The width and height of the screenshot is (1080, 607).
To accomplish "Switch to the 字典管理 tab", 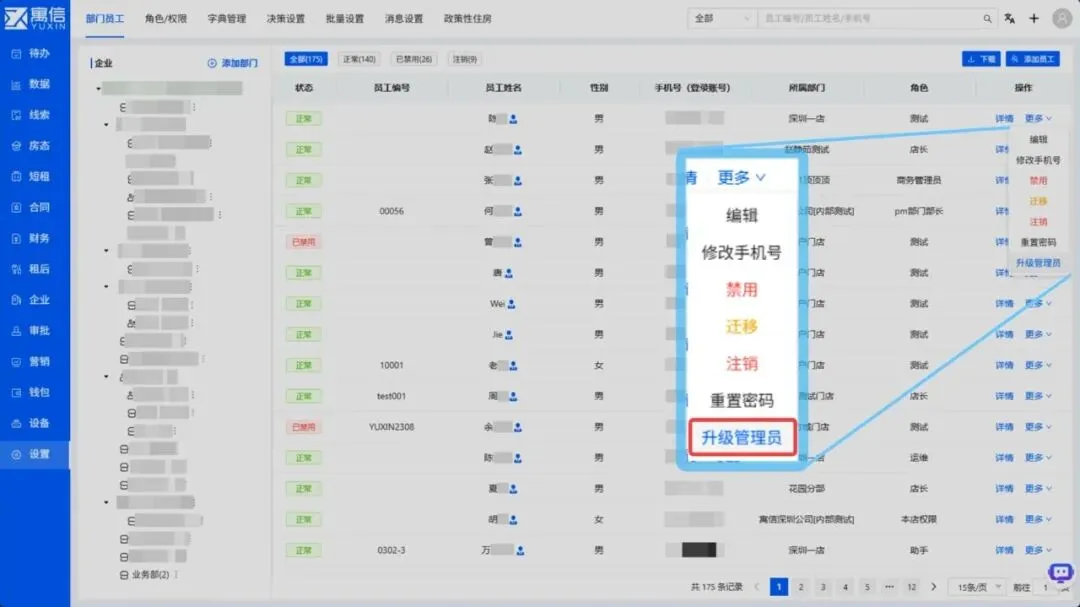I will point(227,19).
